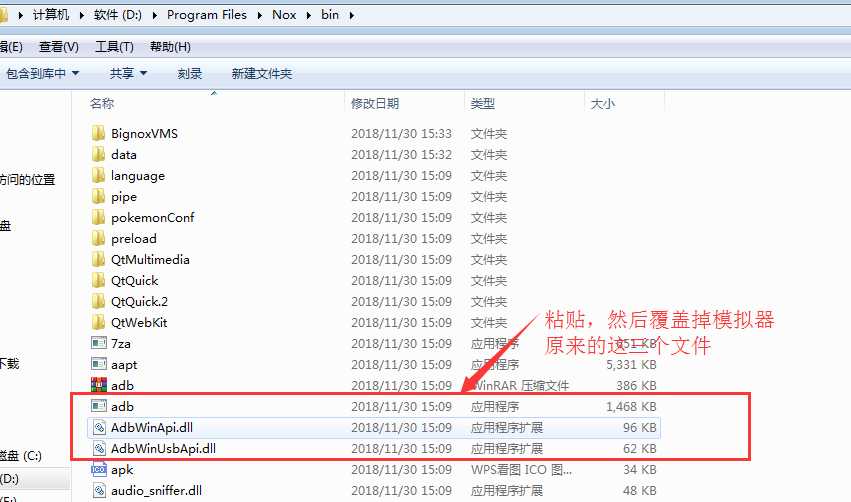Click the AdbWinUsbApi.dll file name
The height and width of the screenshot is (502, 851).
tap(163, 448)
